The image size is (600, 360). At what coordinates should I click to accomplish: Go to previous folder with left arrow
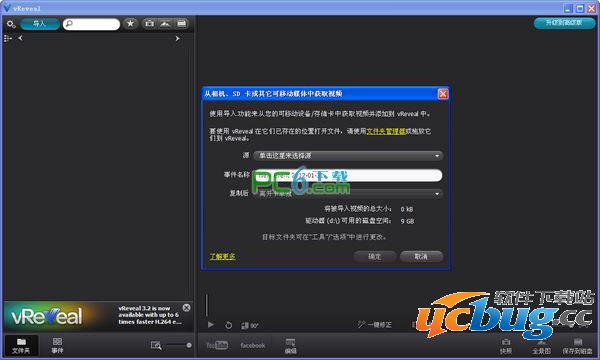click(20, 38)
